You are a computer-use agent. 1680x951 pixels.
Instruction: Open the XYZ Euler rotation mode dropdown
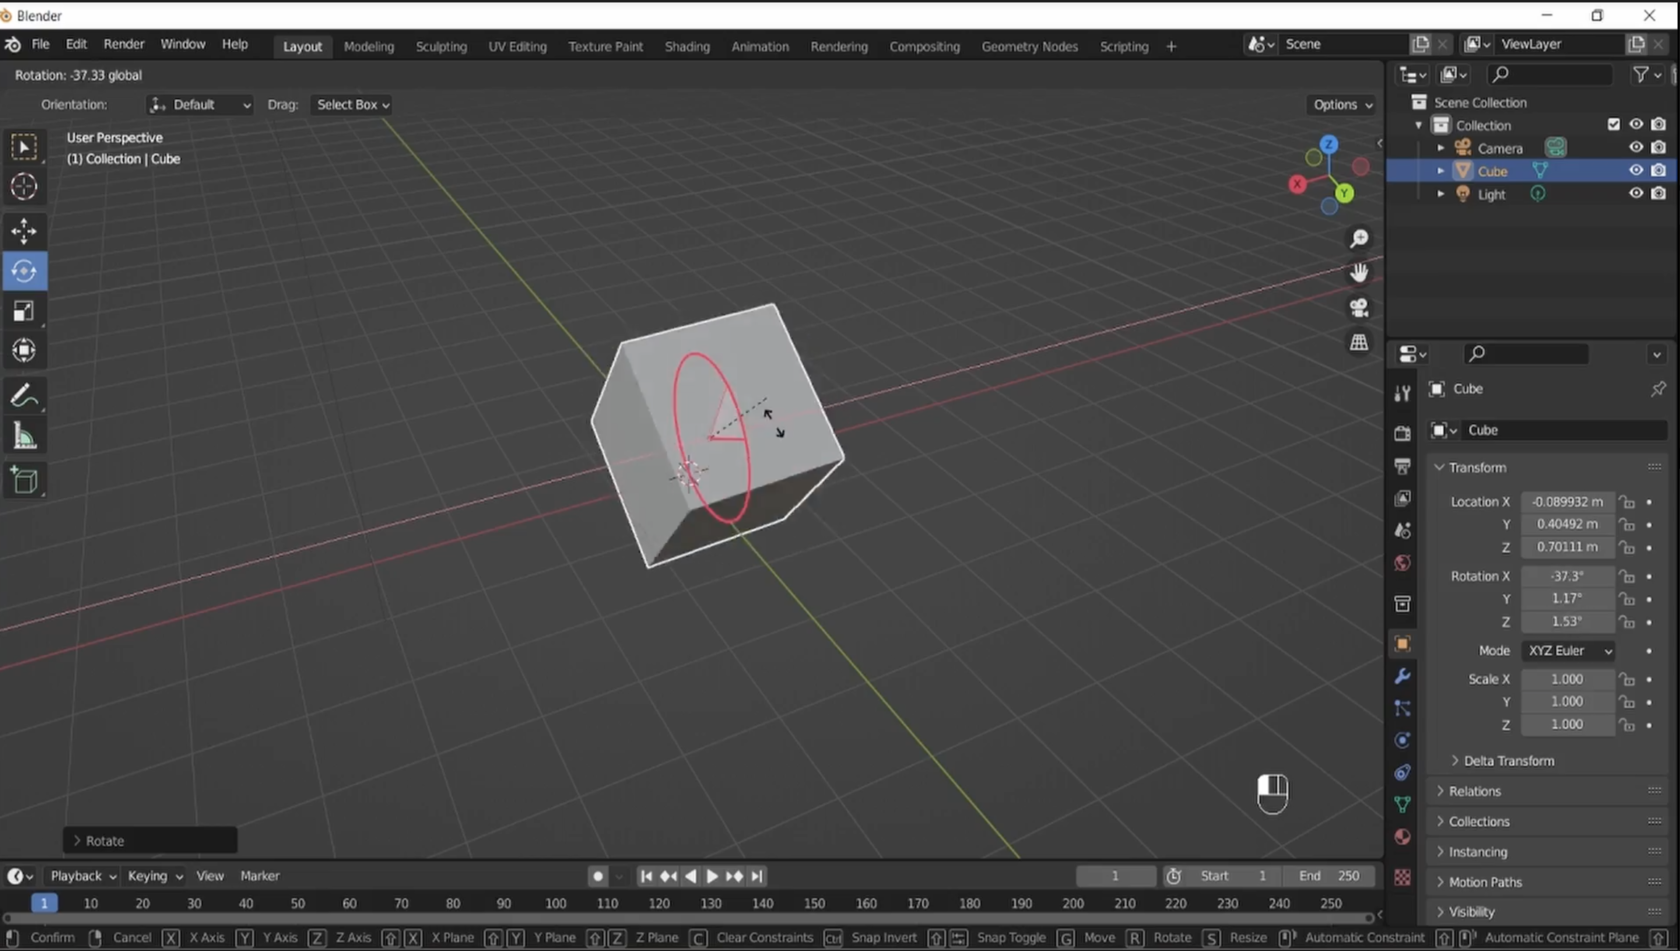point(1568,651)
